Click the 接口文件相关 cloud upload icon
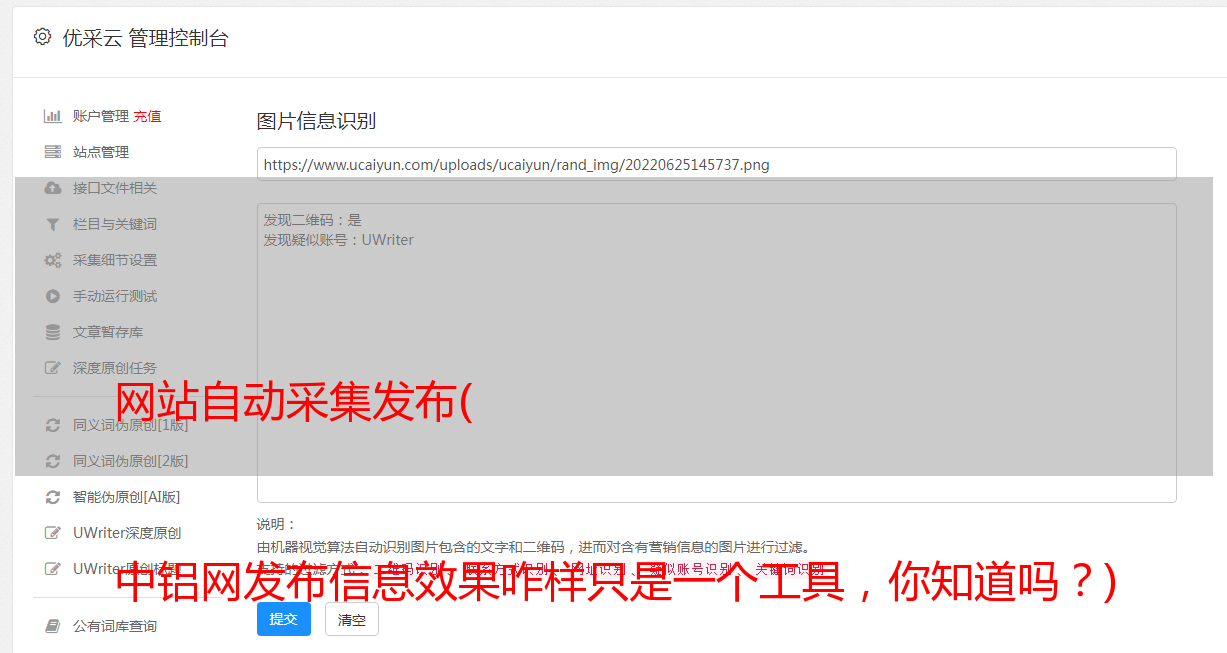 (x=53, y=188)
